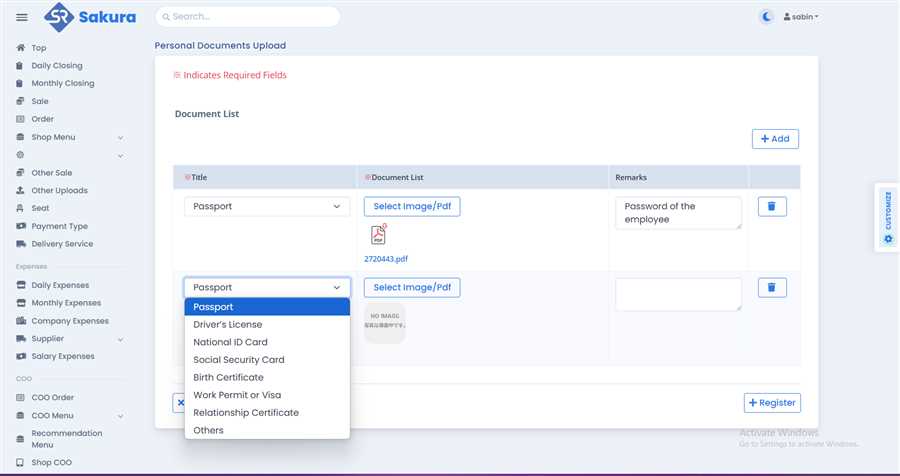Click the No Image placeholder thumbnail
Screen dimensions: 900x476
pos(385,323)
